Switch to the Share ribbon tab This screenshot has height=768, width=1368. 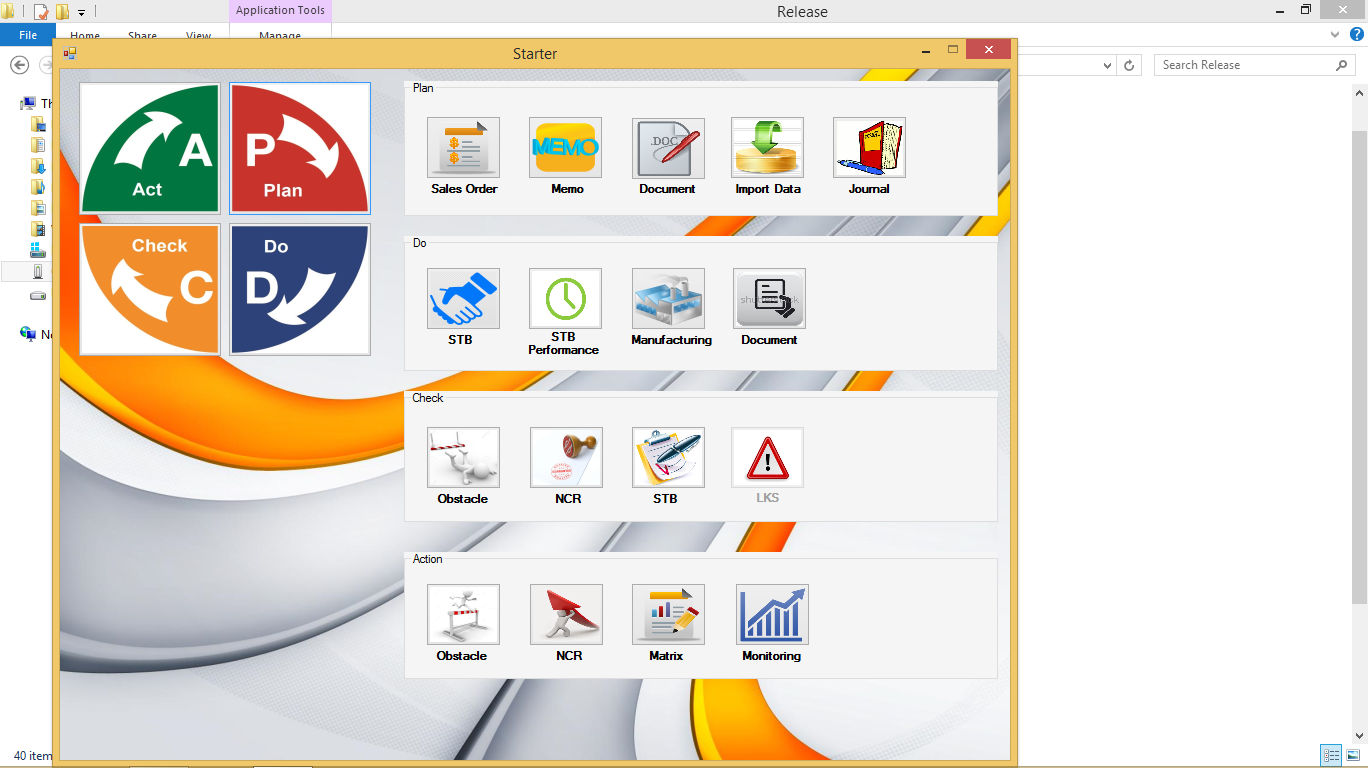(142, 36)
